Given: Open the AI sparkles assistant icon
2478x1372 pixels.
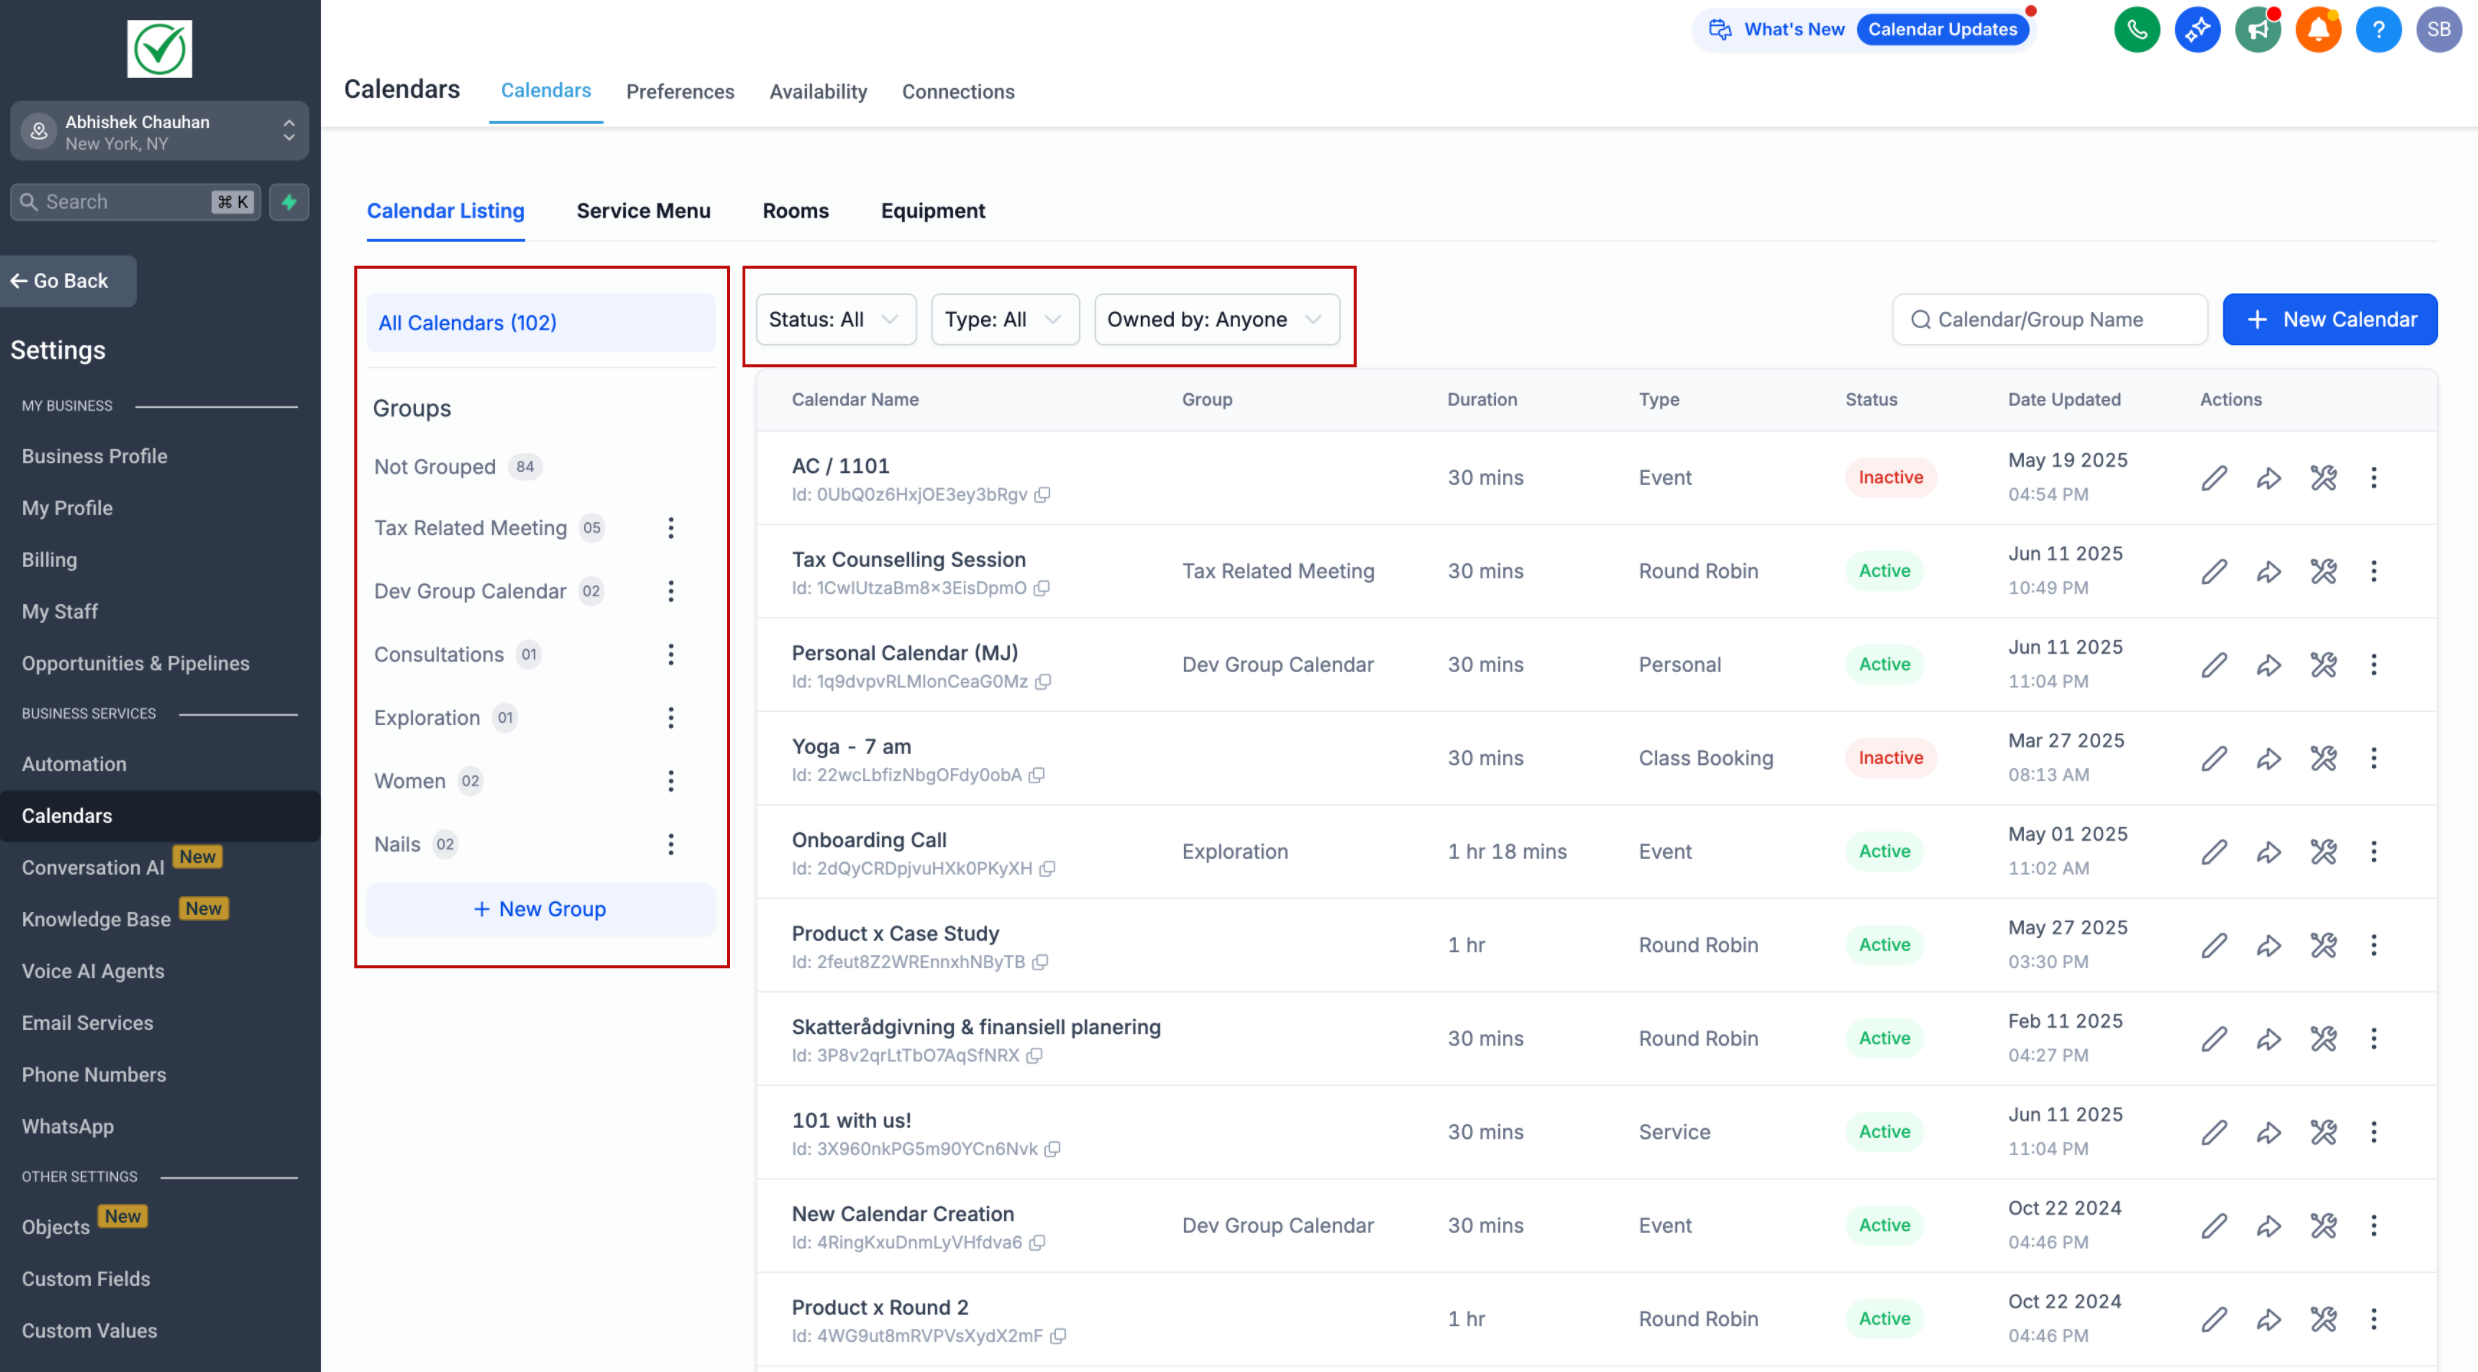Looking at the screenshot, I should click(2198, 29).
